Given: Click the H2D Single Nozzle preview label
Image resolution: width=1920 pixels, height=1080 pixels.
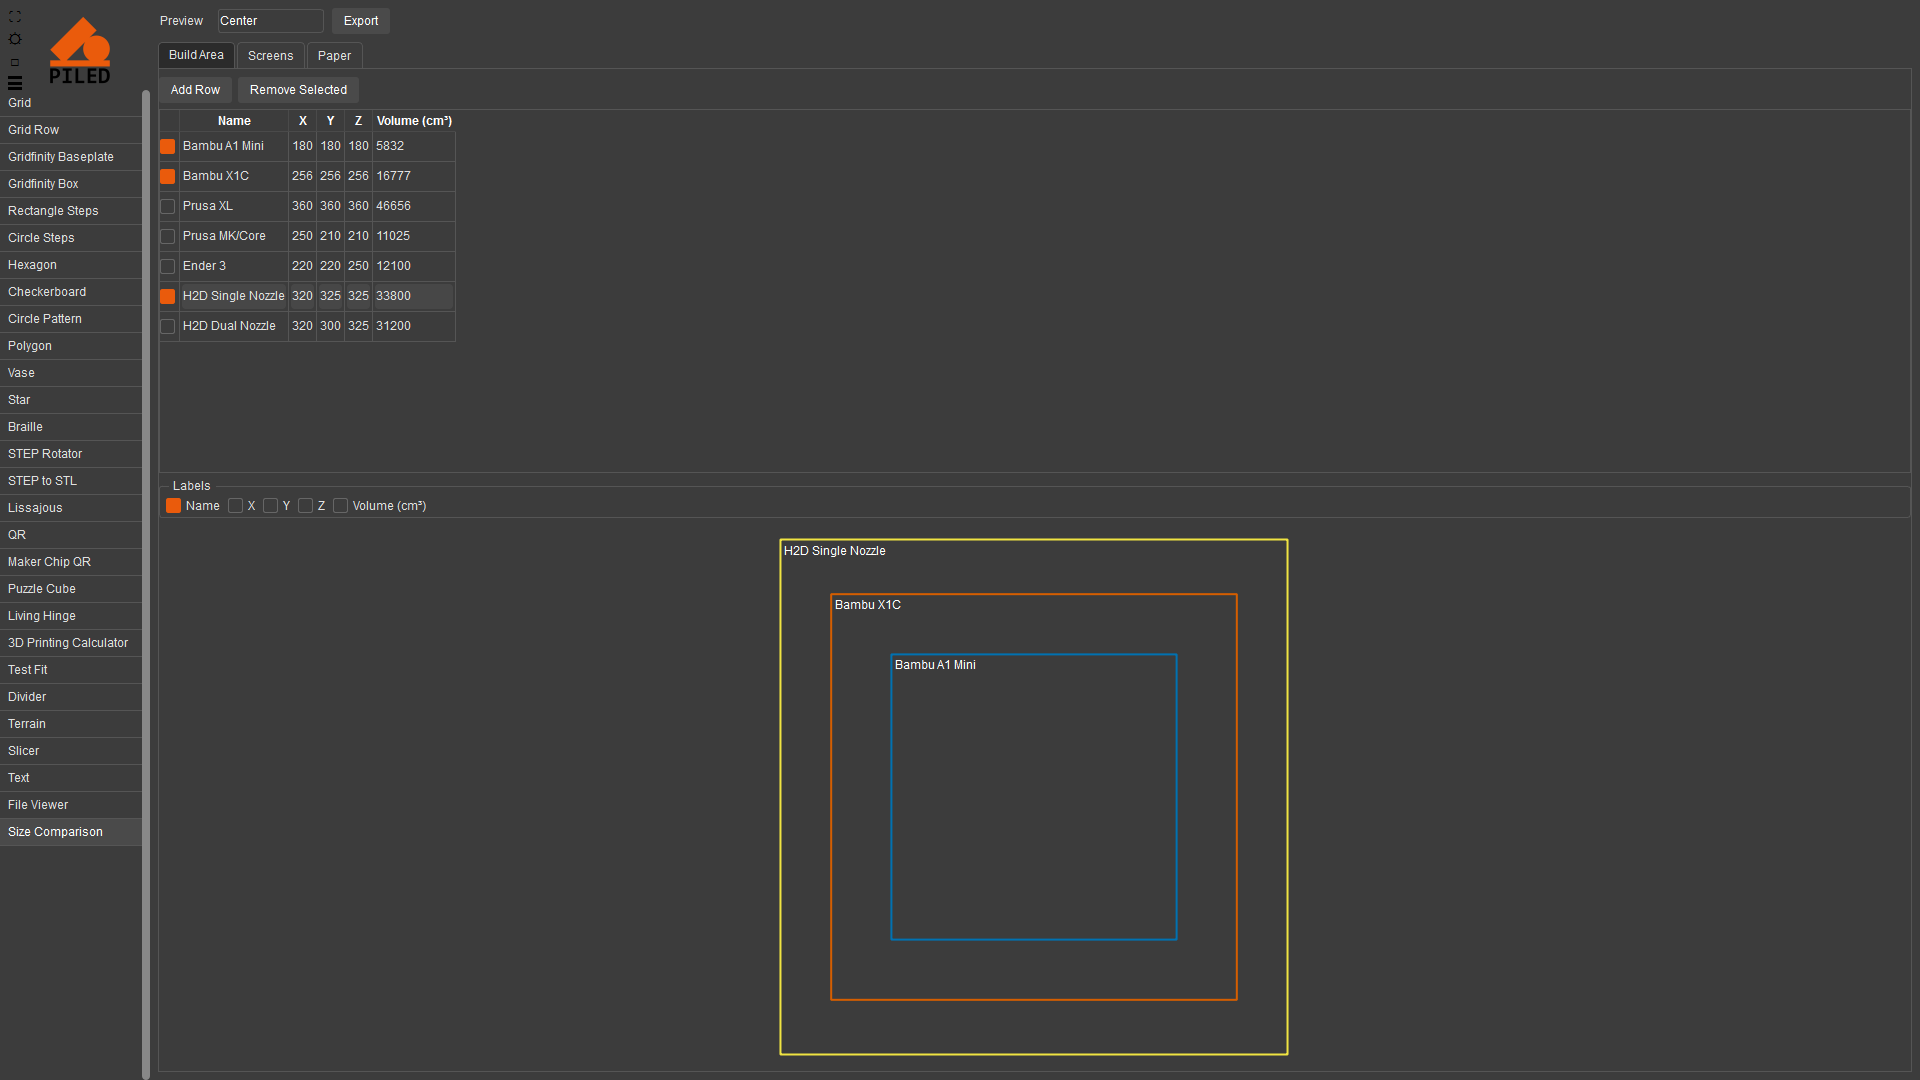Looking at the screenshot, I should [x=834, y=551].
